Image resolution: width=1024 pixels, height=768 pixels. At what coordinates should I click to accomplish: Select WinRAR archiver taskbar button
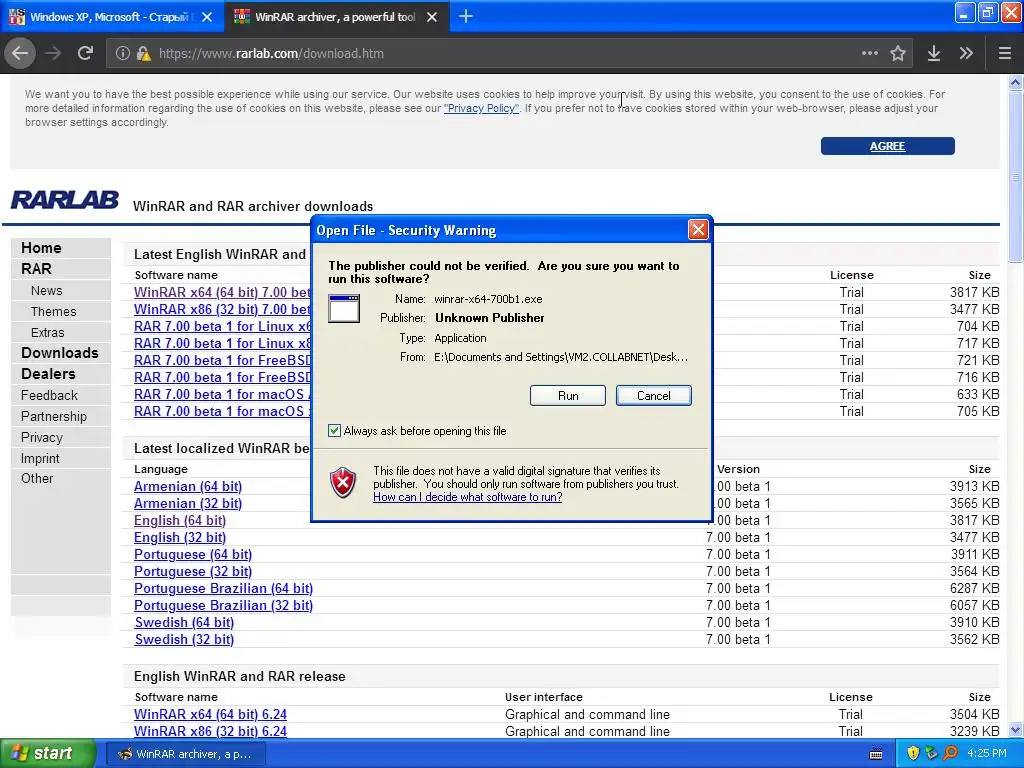[x=186, y=754]
